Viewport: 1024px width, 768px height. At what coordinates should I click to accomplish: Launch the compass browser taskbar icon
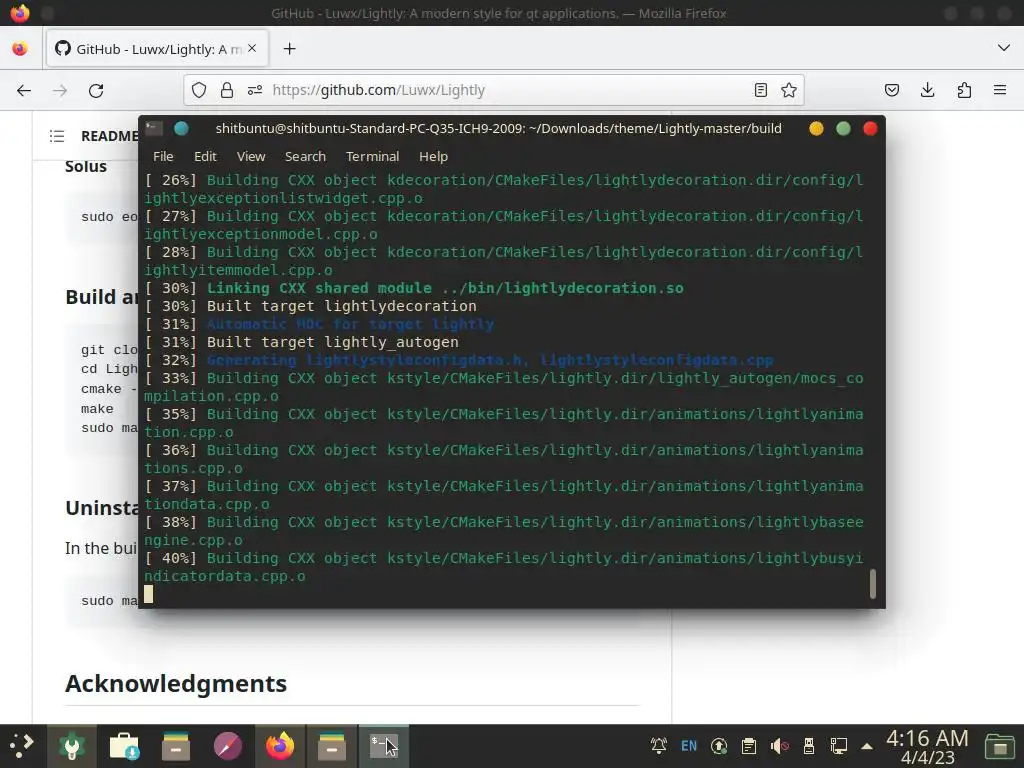[x=228, y=746]
